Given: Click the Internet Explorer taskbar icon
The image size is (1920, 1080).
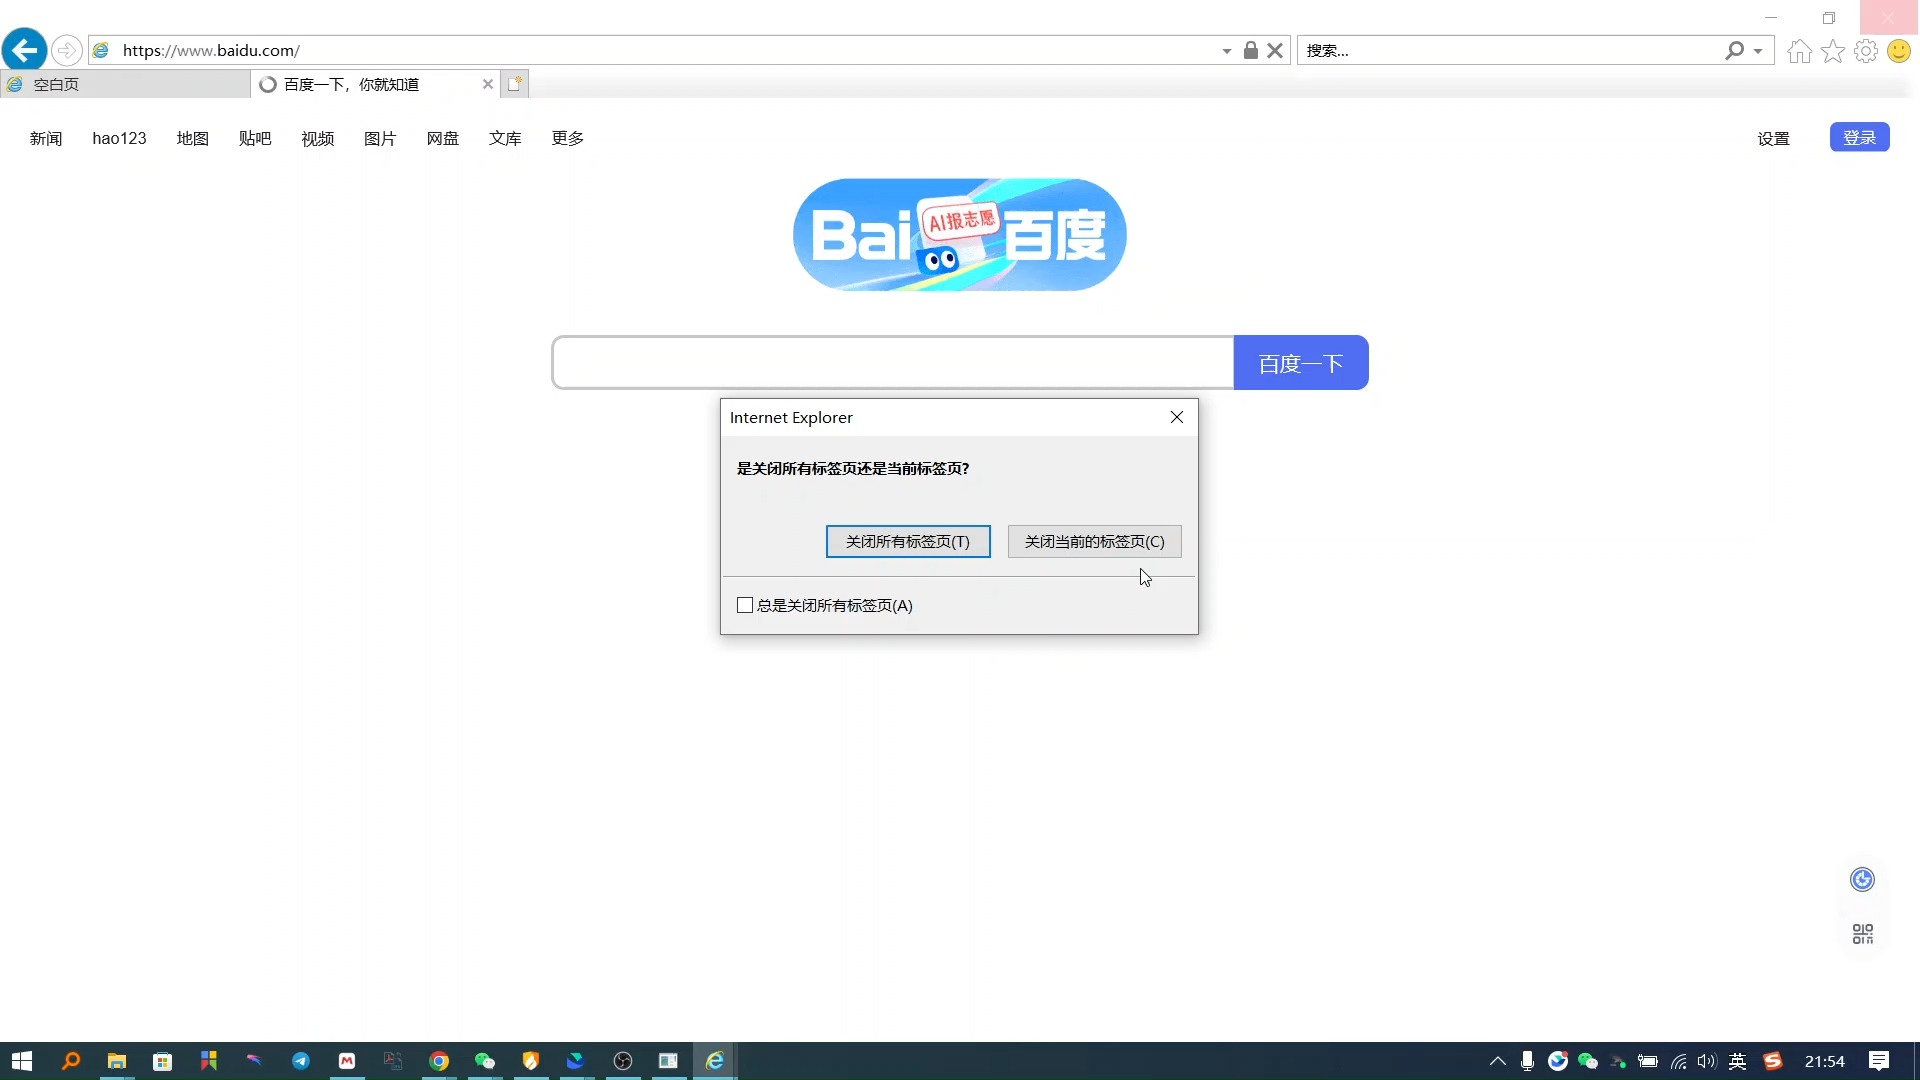Looking at the screenshot, I should click(x=715, y=1061).
